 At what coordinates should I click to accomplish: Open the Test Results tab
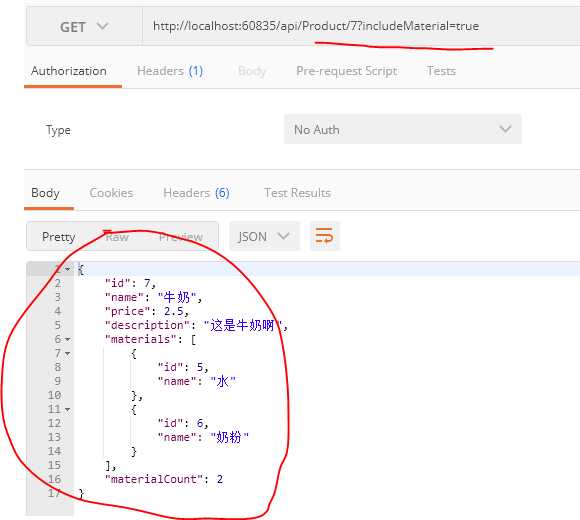pos(297,193)
